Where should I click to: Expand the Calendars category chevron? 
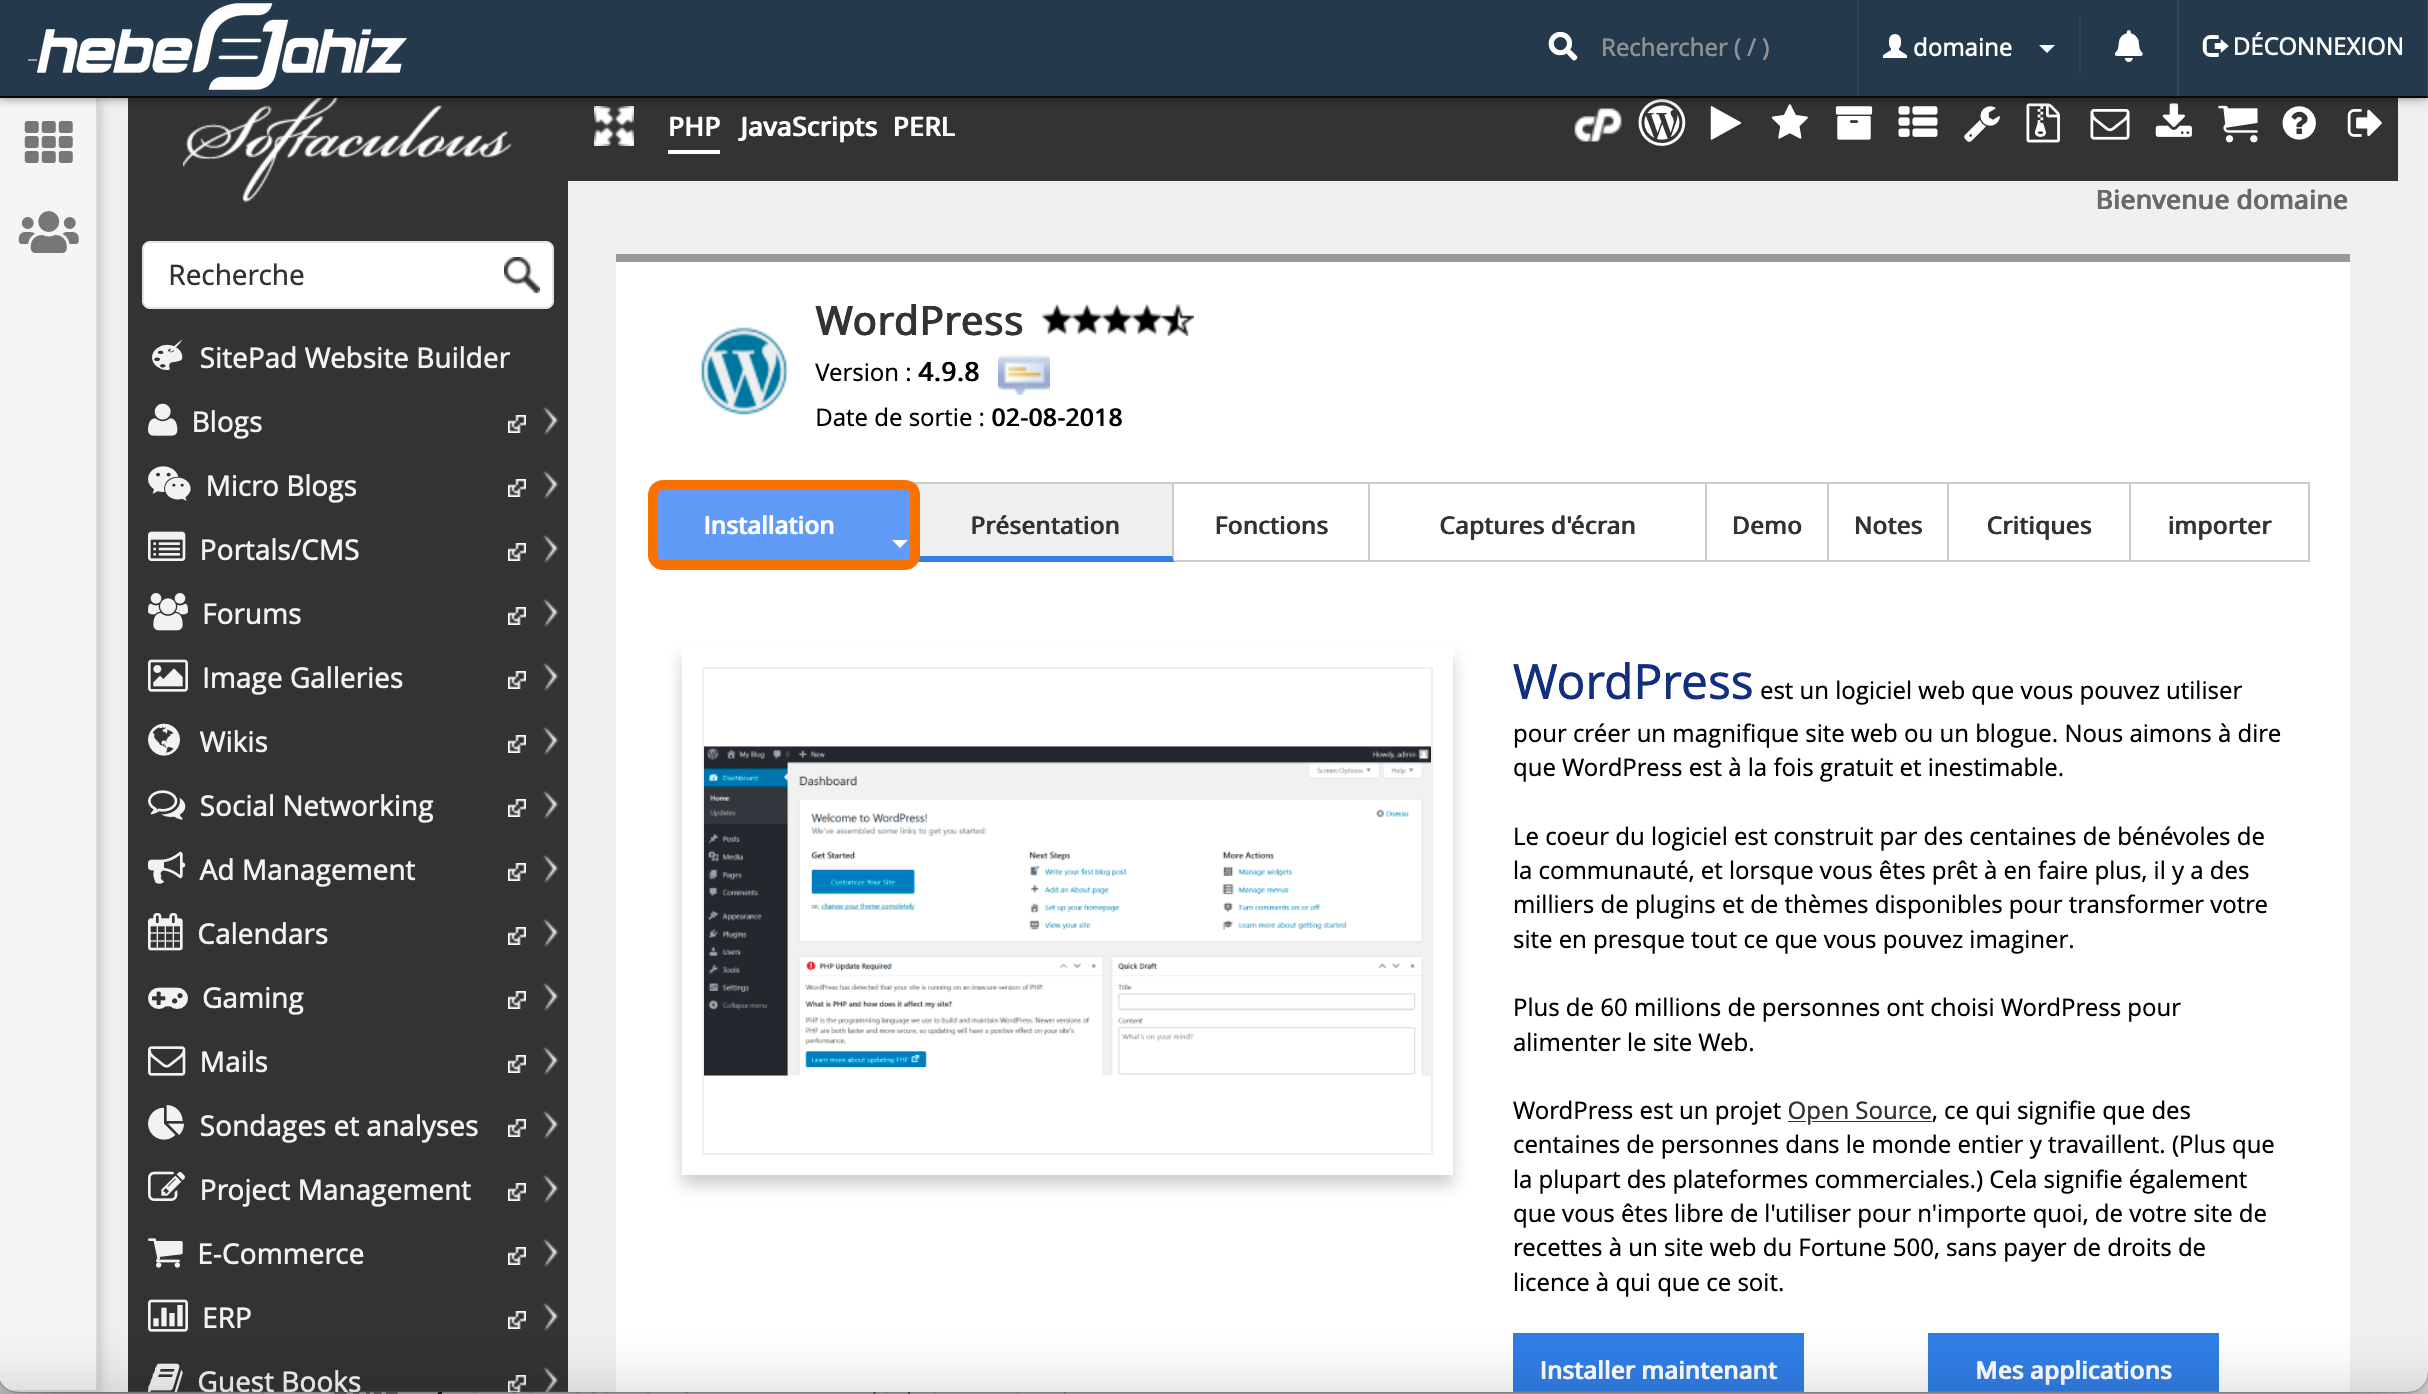551,933
